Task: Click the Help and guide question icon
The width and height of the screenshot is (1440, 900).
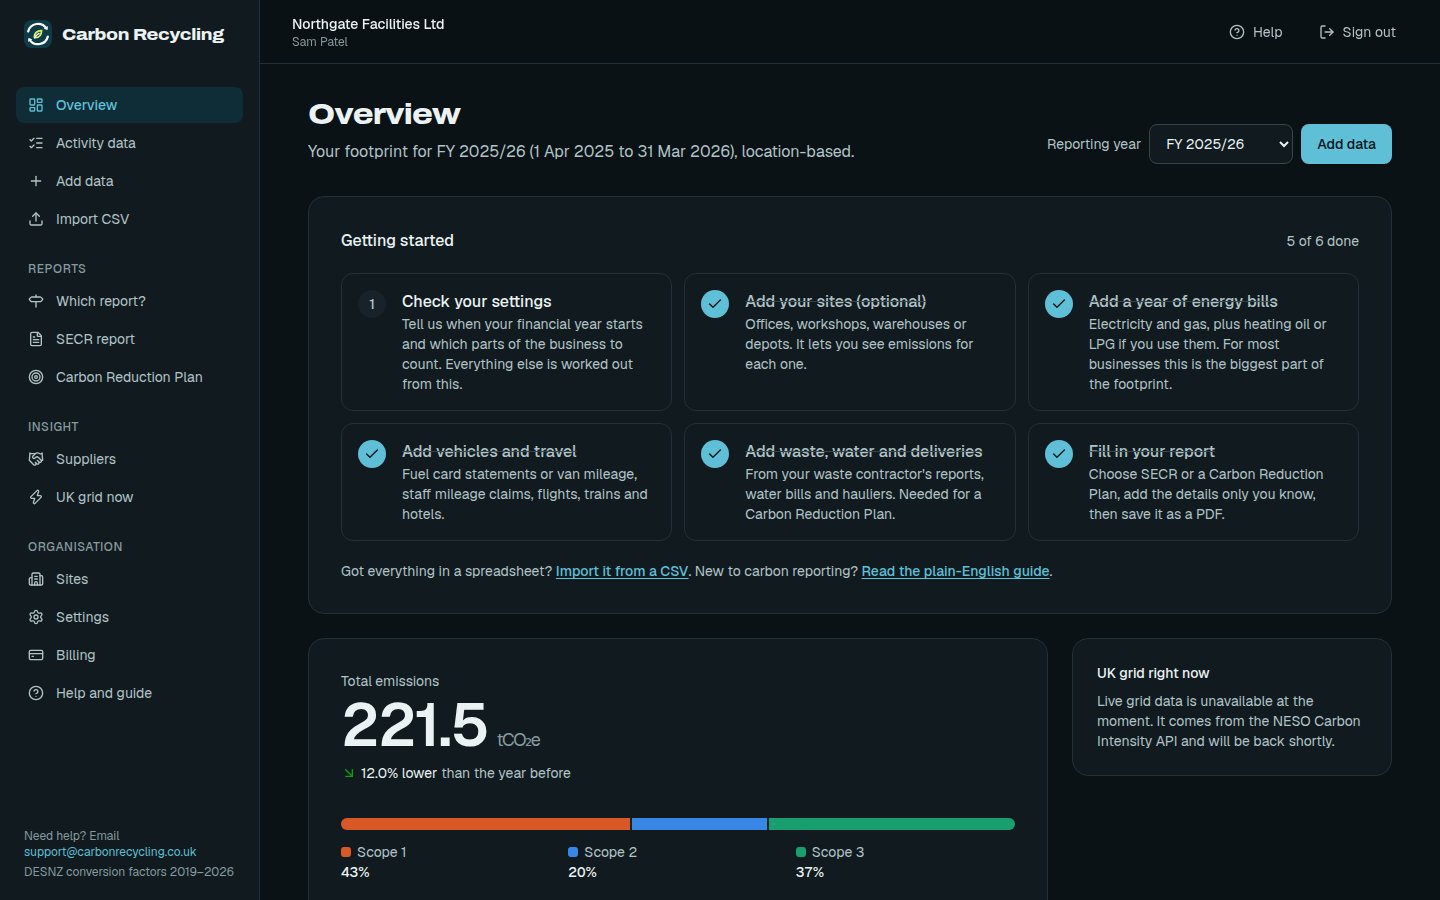Action: coord(36,693)
